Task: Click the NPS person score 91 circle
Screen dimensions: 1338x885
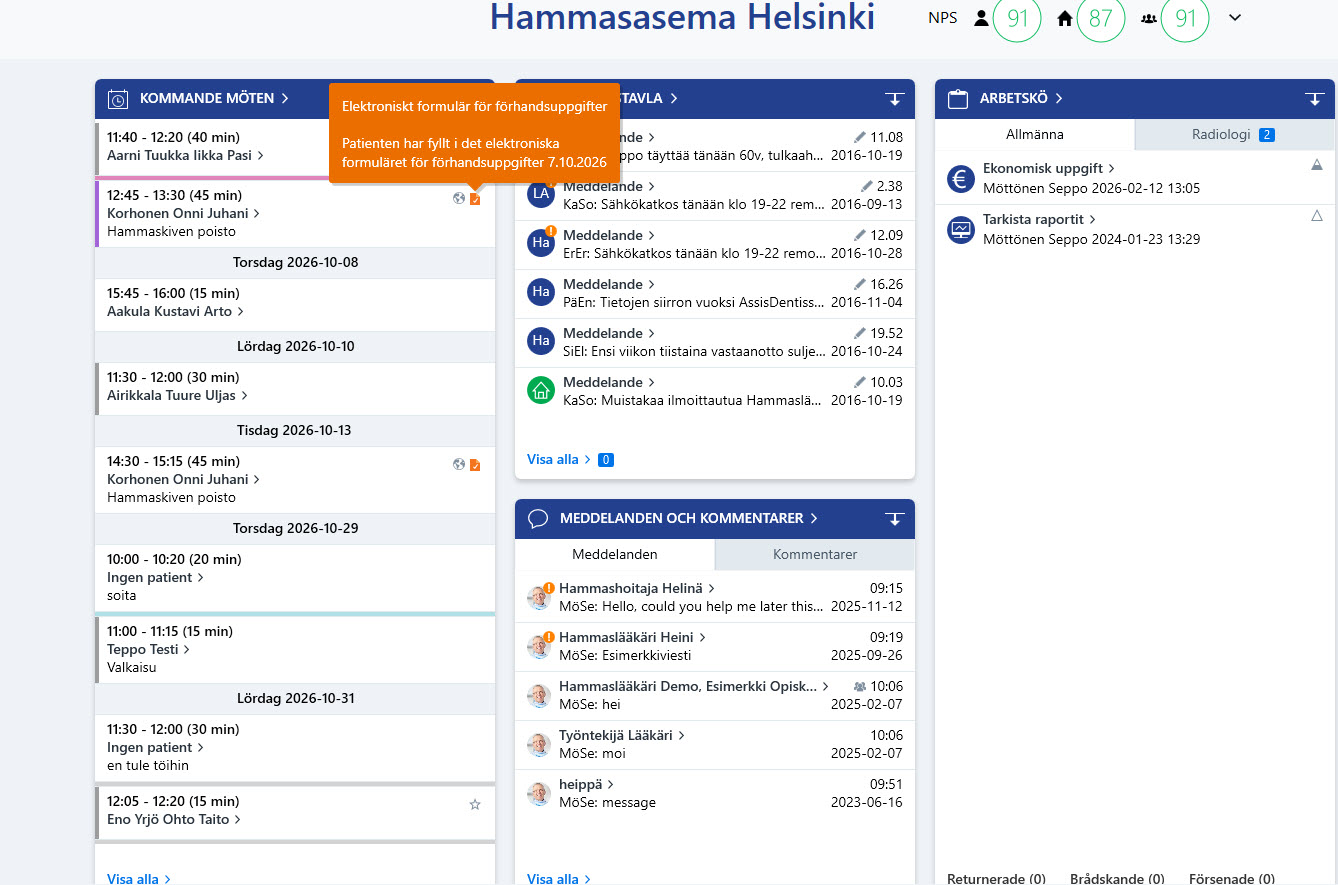Action: tap(1017, 18)
